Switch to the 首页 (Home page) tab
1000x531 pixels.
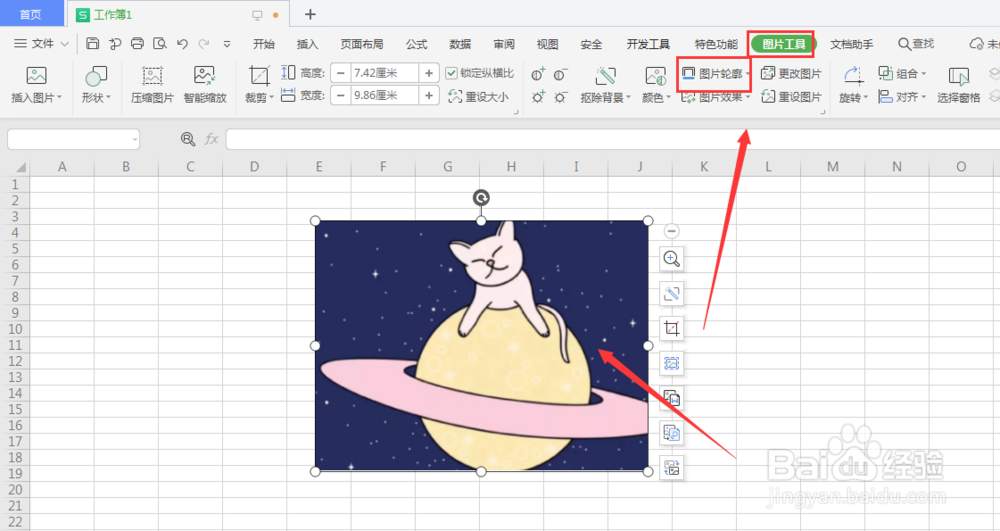point(31,14)
